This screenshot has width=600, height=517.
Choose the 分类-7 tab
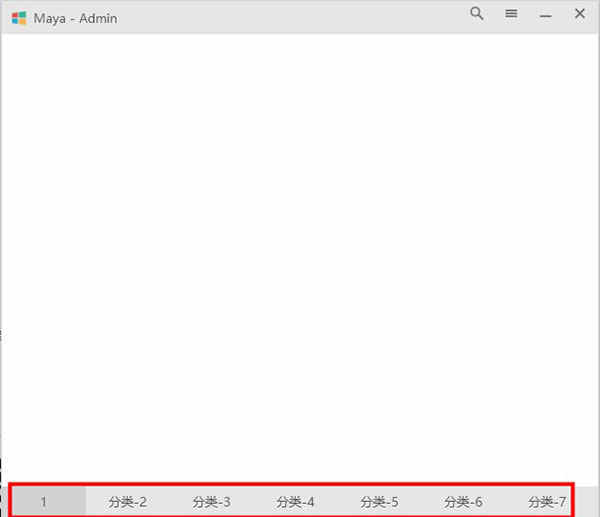point(547,502)
